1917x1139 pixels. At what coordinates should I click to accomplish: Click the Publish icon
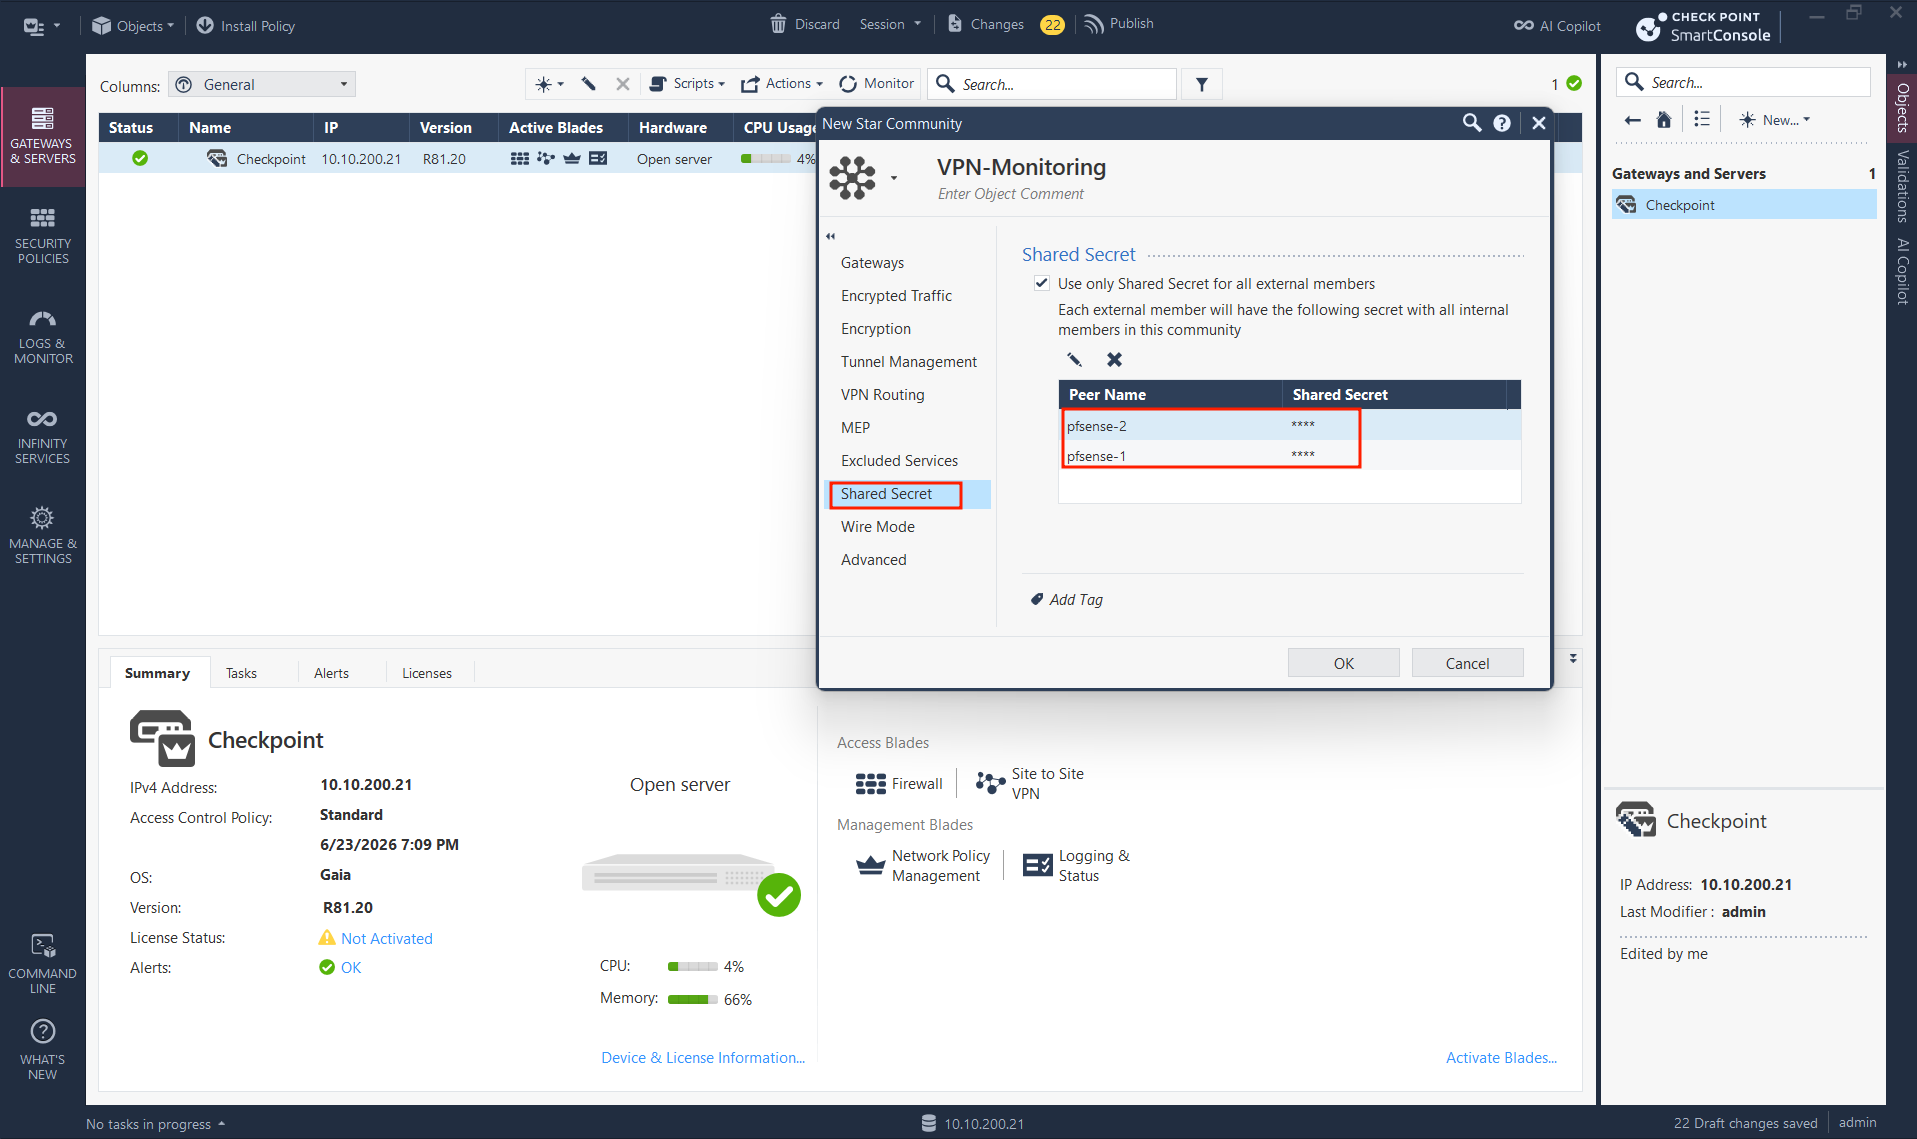(1094, 24)
